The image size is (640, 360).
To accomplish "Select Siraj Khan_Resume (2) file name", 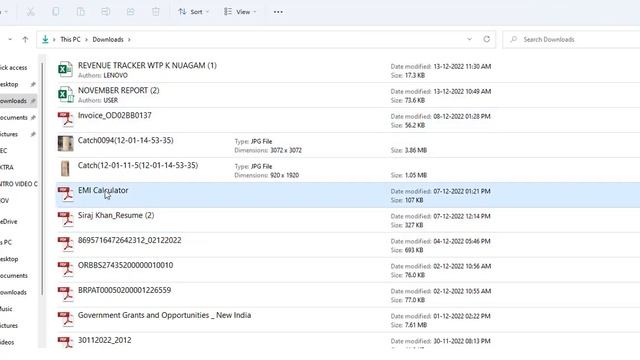I will pyautogui.click(x=116, y=215).
